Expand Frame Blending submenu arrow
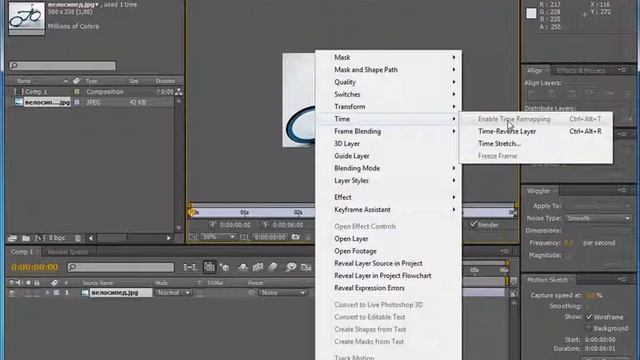Screen dimensions: 640x360 [x=453, y=131]
